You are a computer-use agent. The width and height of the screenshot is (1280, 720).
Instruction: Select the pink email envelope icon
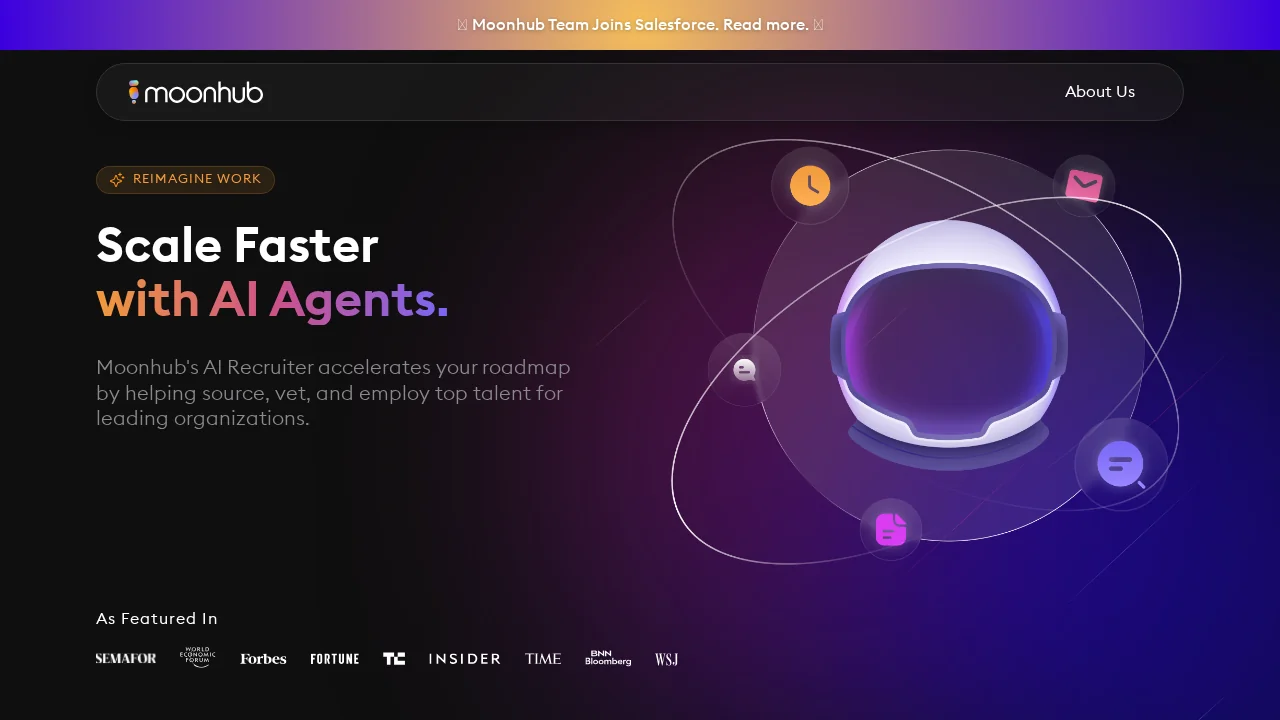[x=1084, y=185]
